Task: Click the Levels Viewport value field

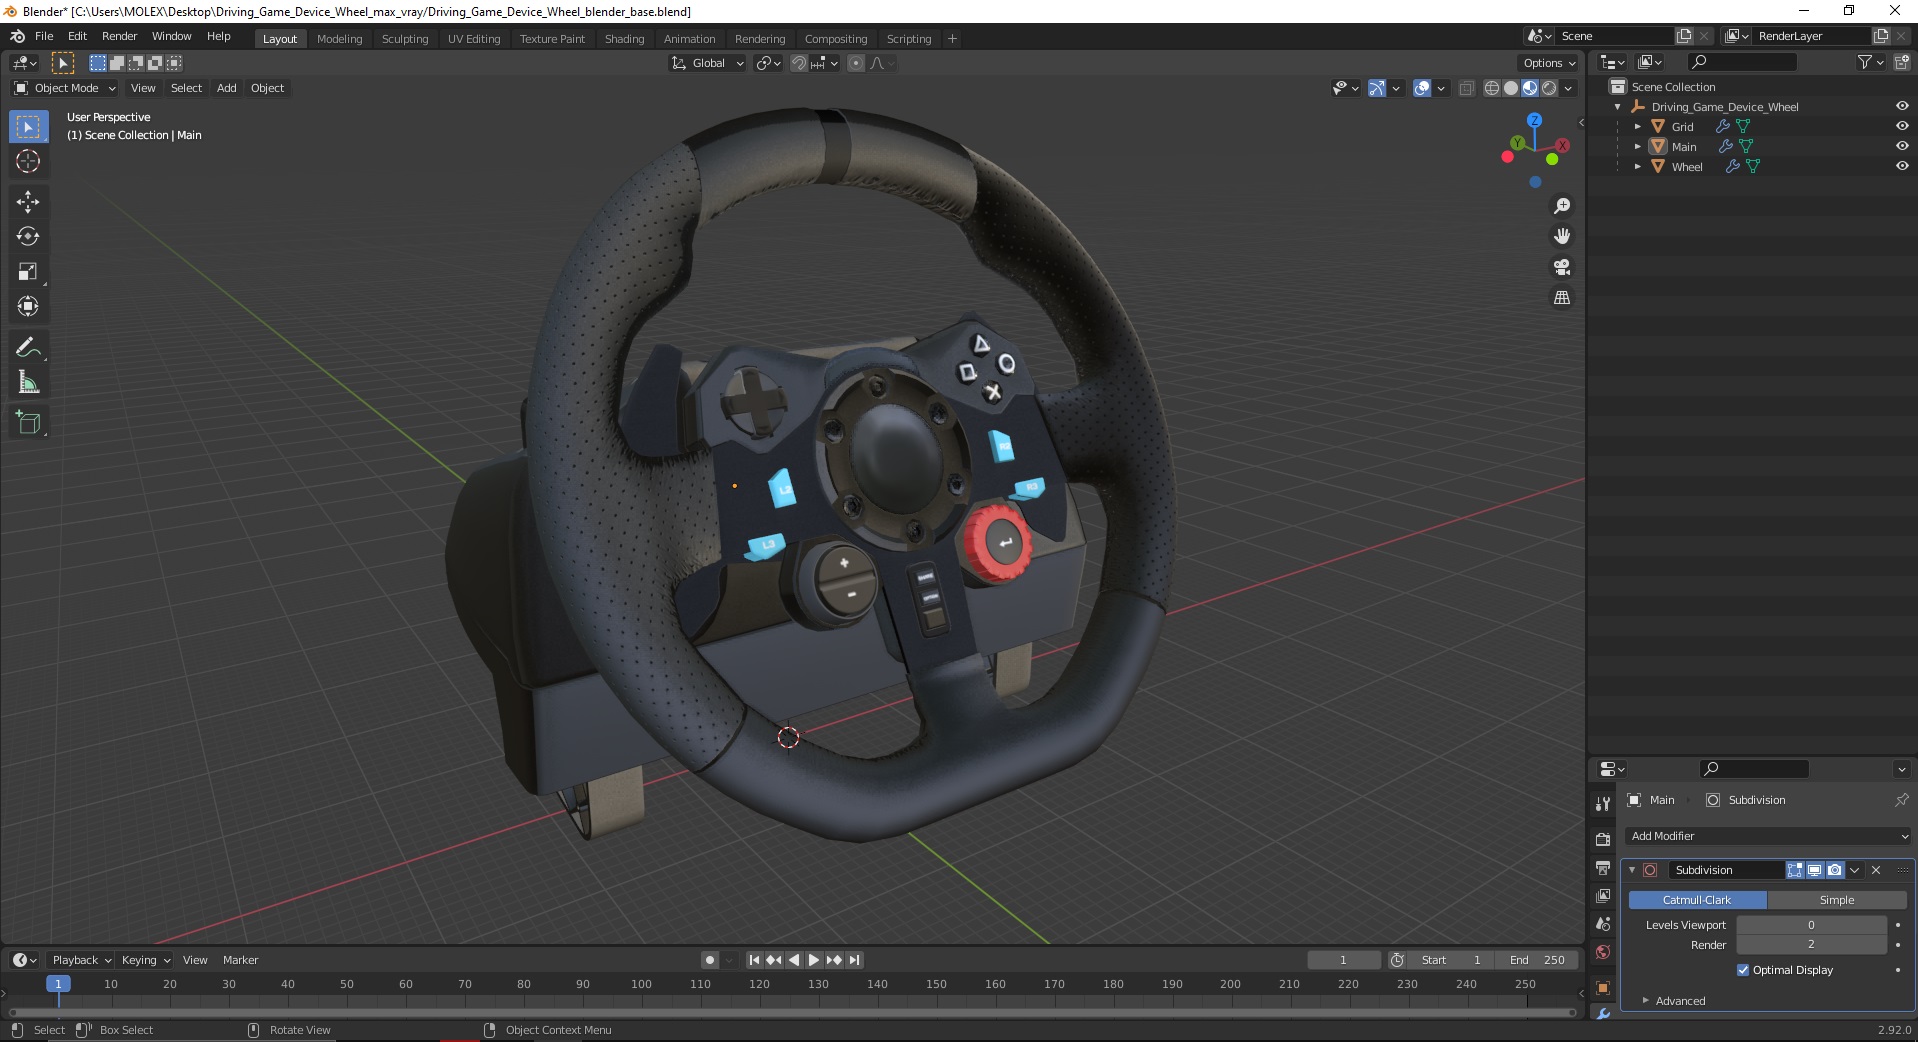Action: tap(1811, 925)
